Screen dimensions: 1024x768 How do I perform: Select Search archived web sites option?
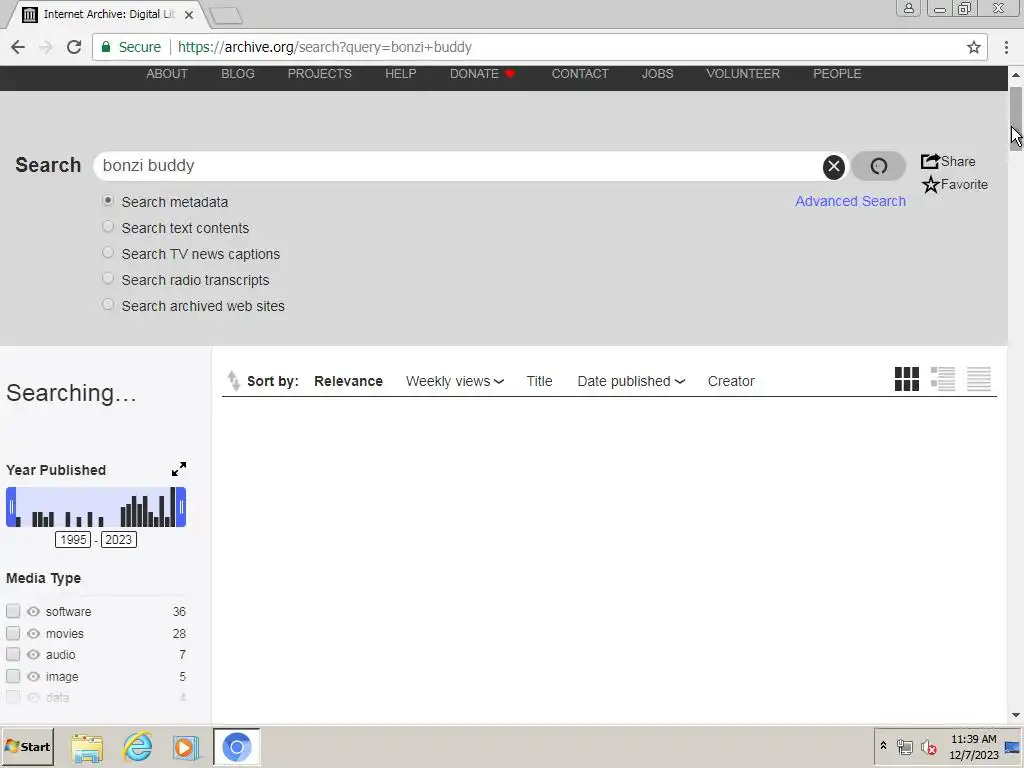(x=108, y=304)
